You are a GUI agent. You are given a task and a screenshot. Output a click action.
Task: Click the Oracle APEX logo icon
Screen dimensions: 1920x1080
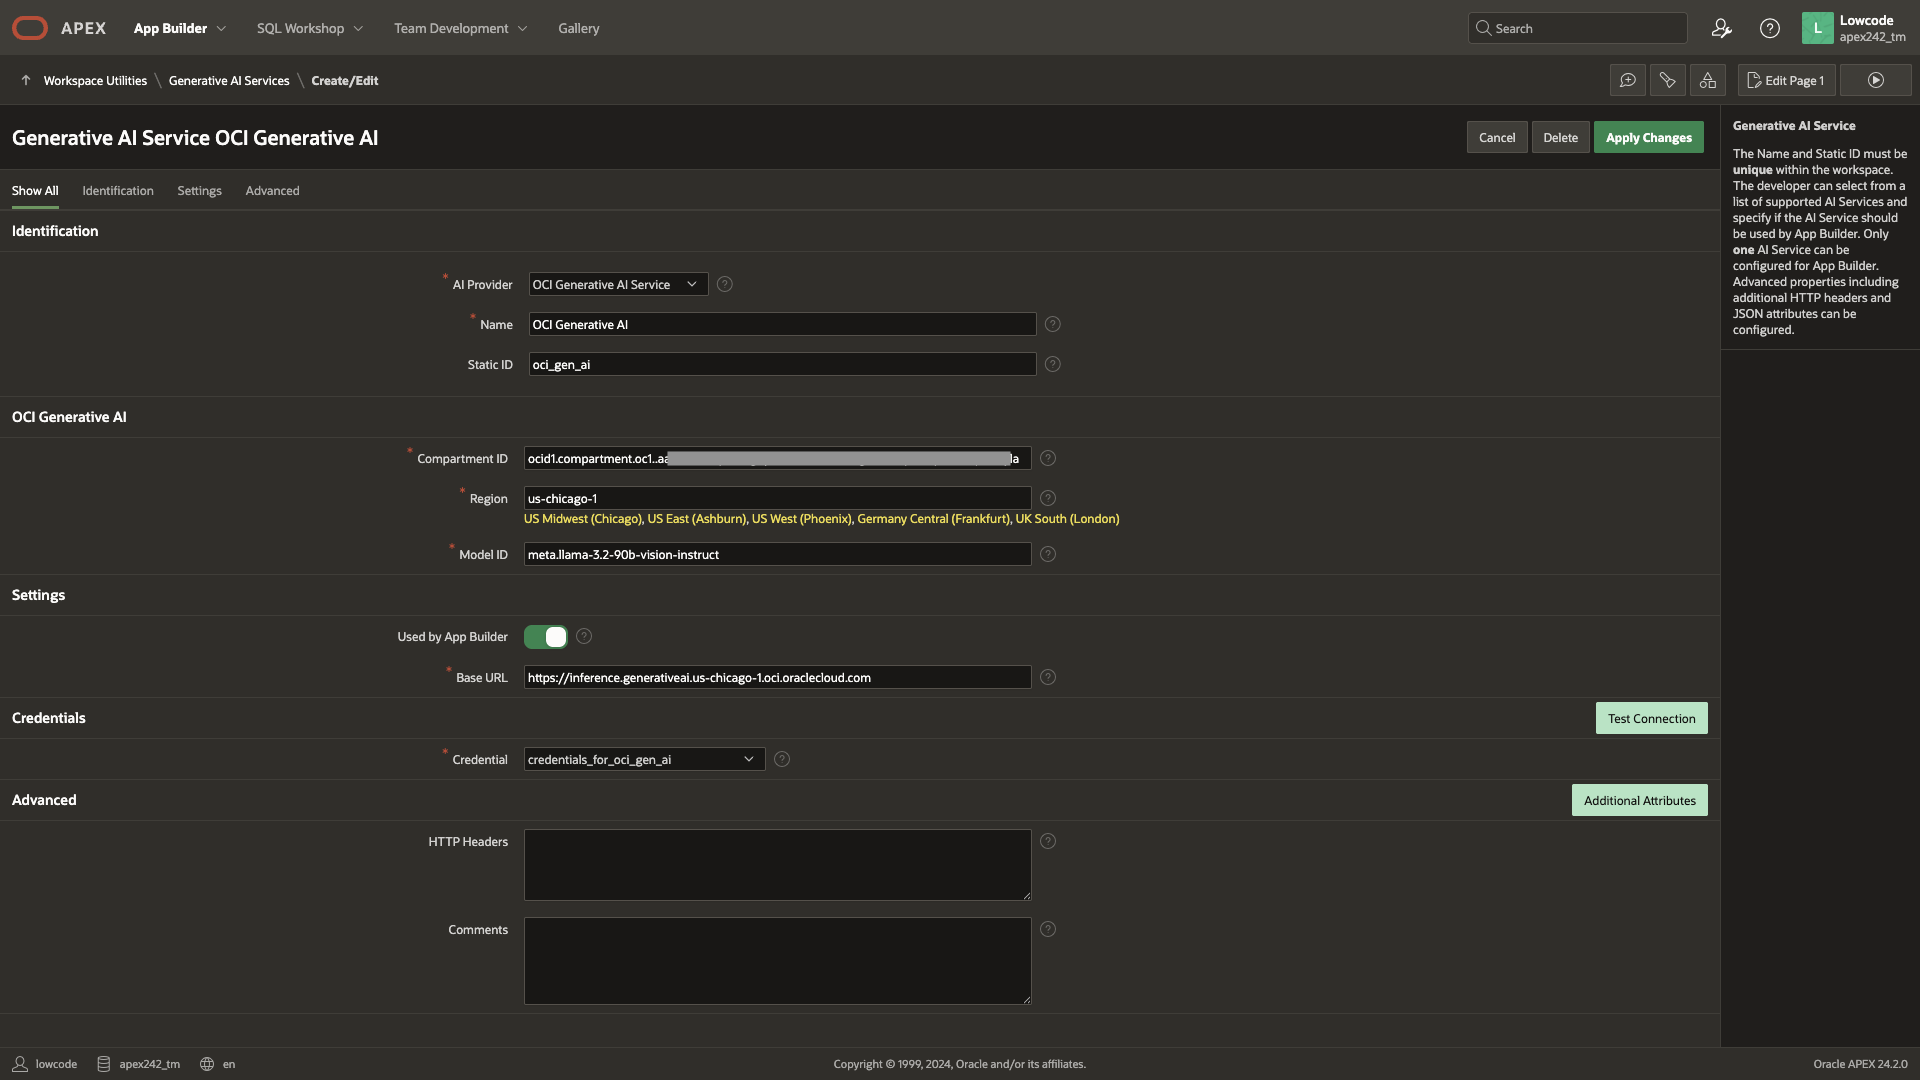tap(30, 28)
